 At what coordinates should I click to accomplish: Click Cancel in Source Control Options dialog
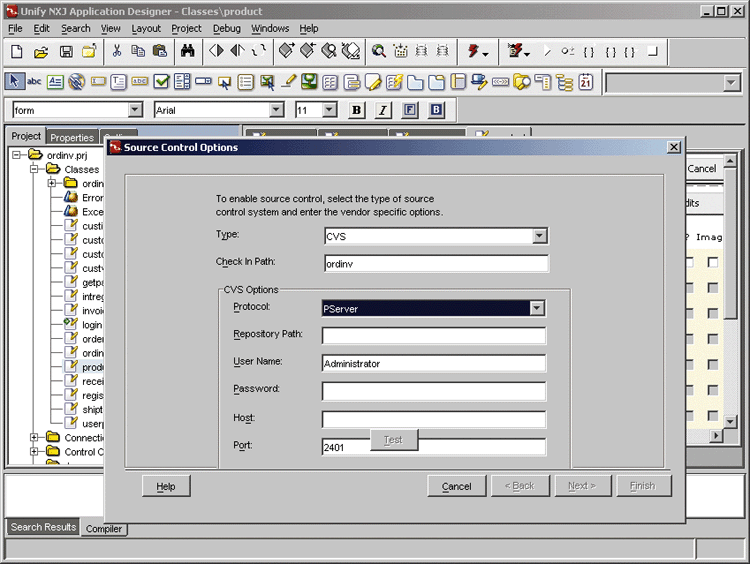(x=456, y=486)
